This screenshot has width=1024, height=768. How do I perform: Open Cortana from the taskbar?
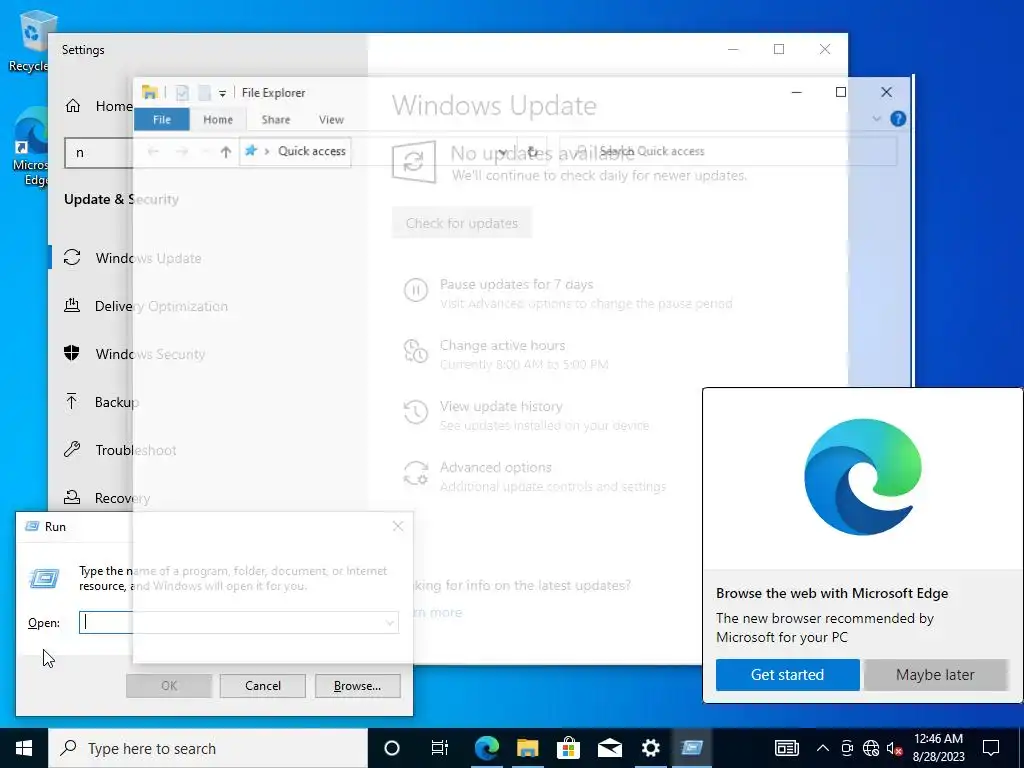(392, 748)
